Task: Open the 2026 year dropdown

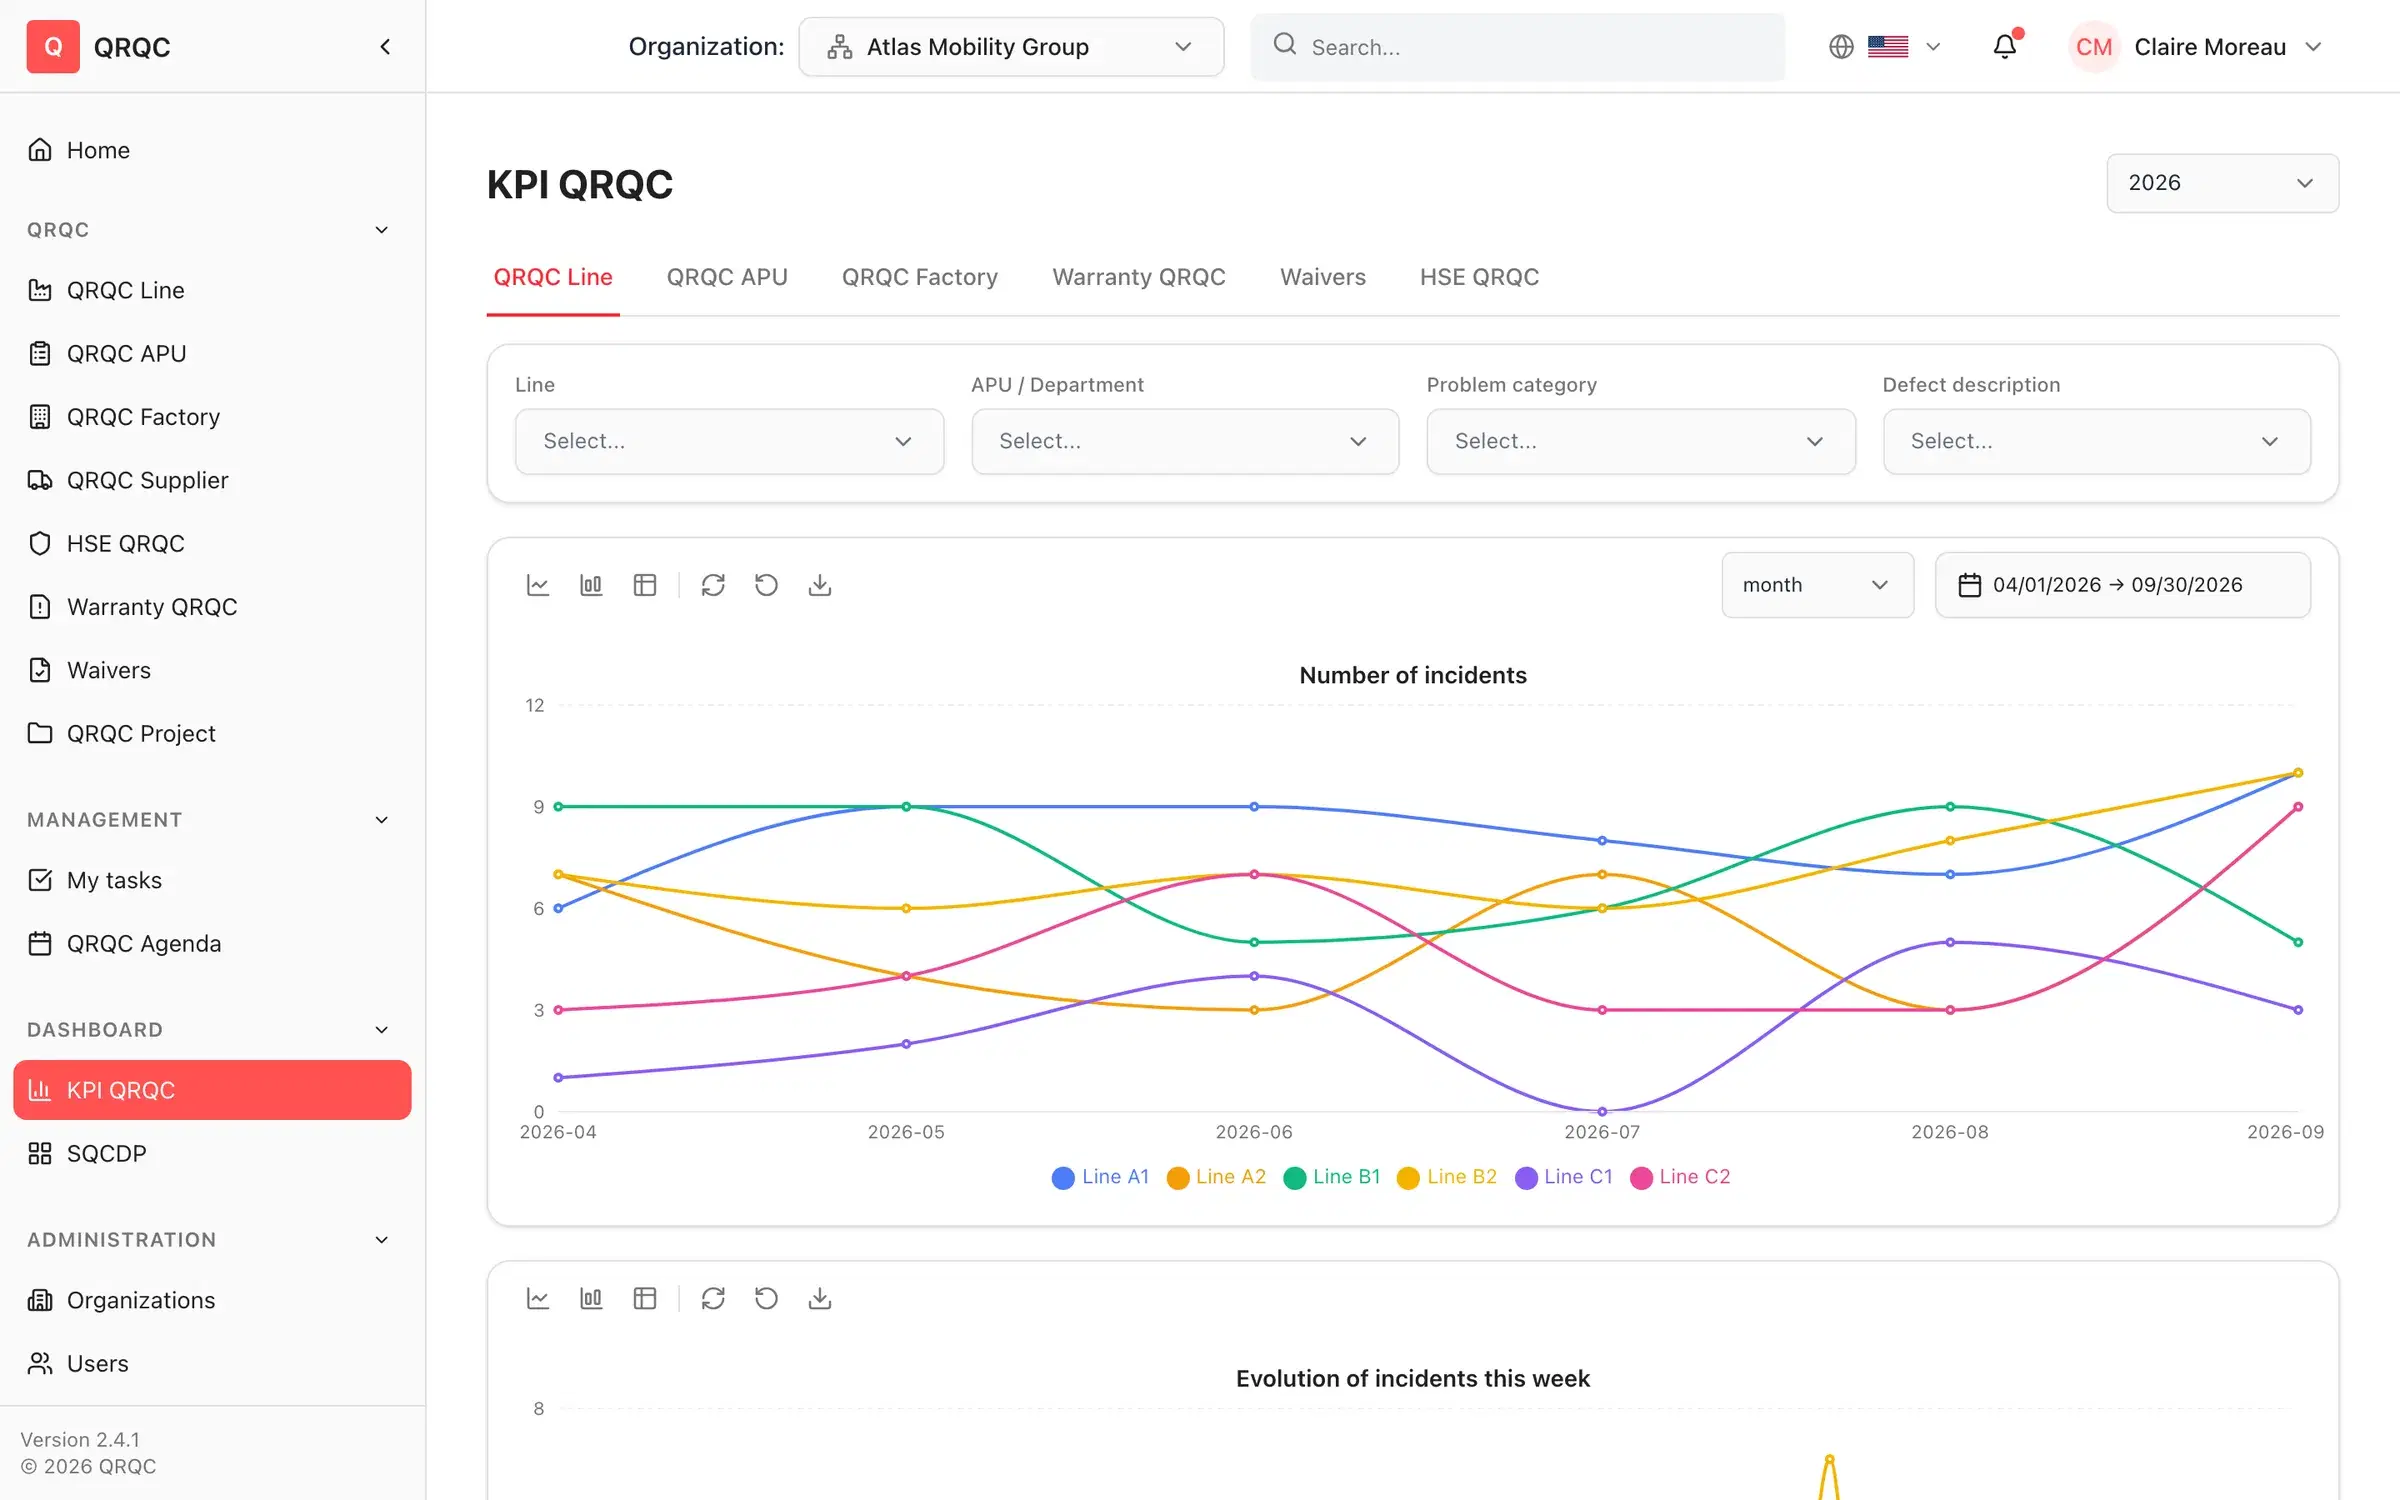Action: [2222, 183]
